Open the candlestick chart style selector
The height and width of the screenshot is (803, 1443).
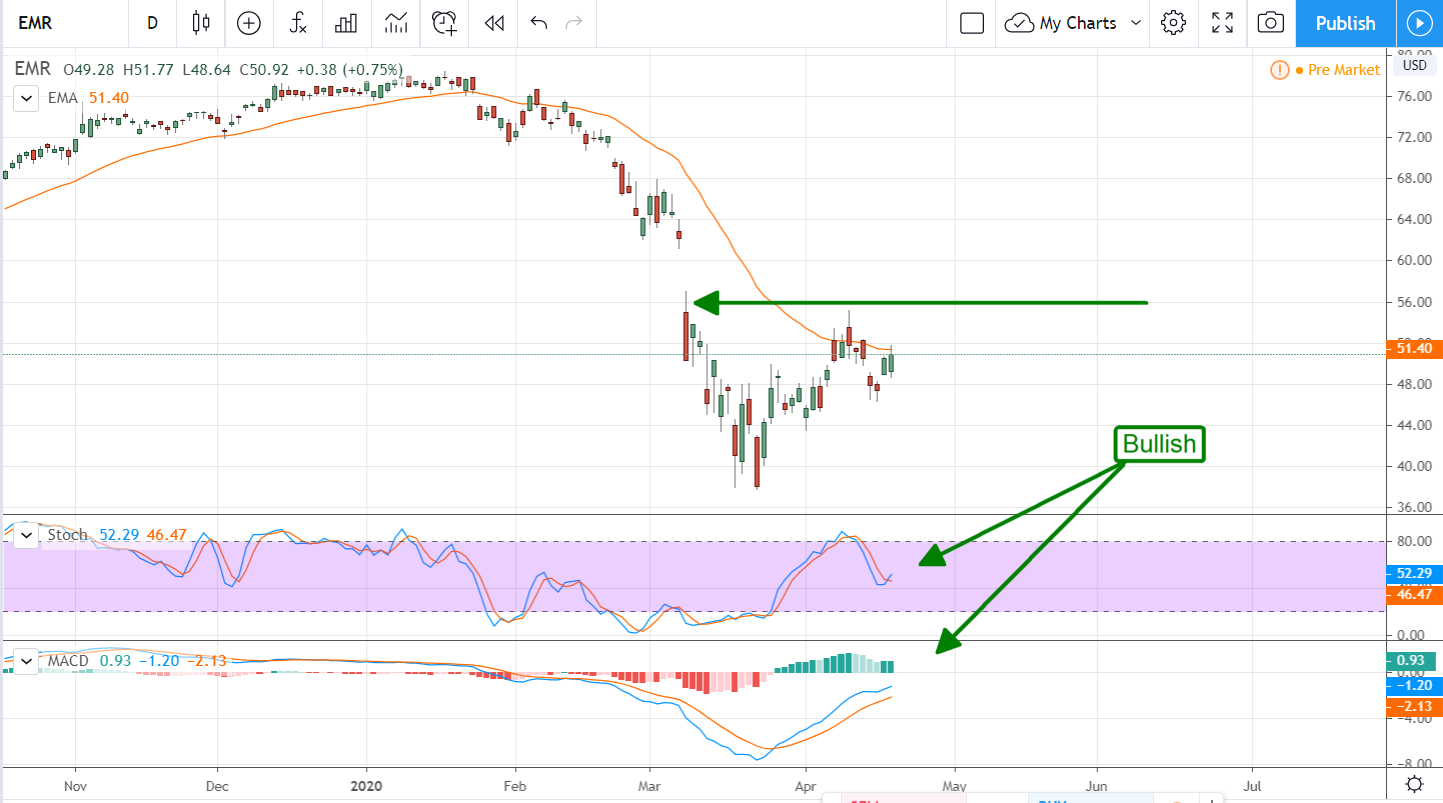pos(201,23)
